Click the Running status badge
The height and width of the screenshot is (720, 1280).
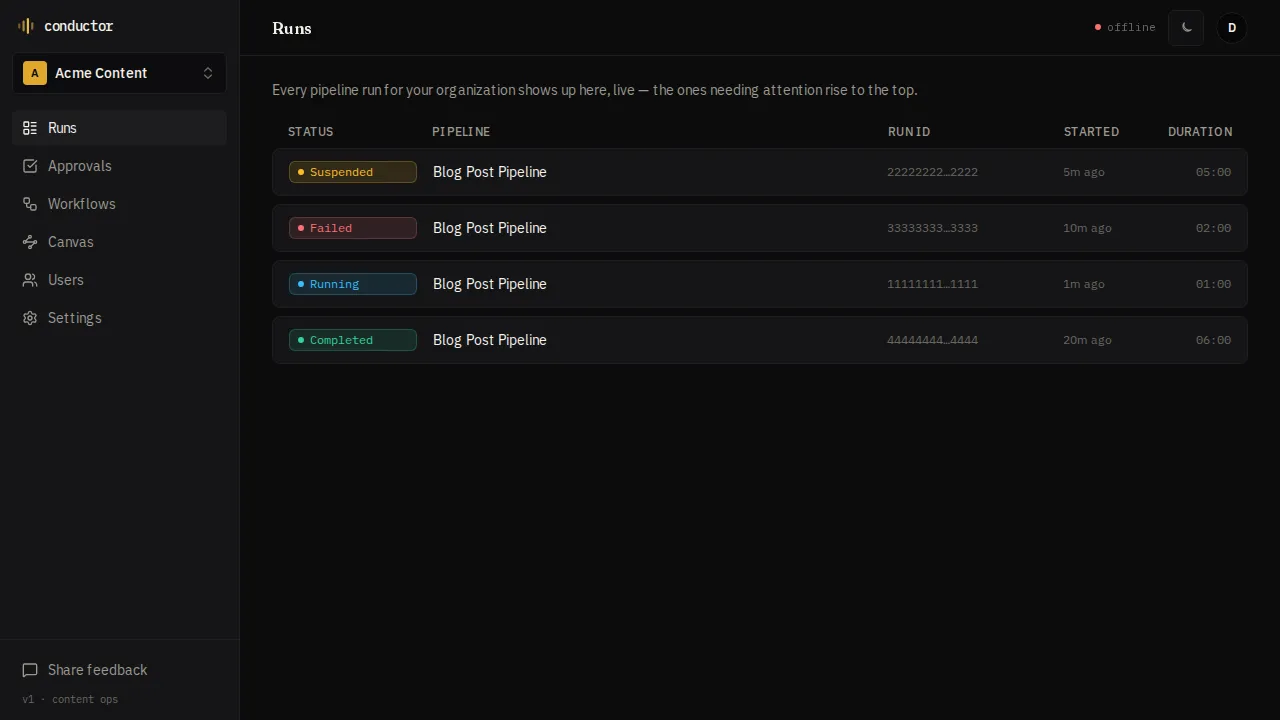(x=353, y=284)
